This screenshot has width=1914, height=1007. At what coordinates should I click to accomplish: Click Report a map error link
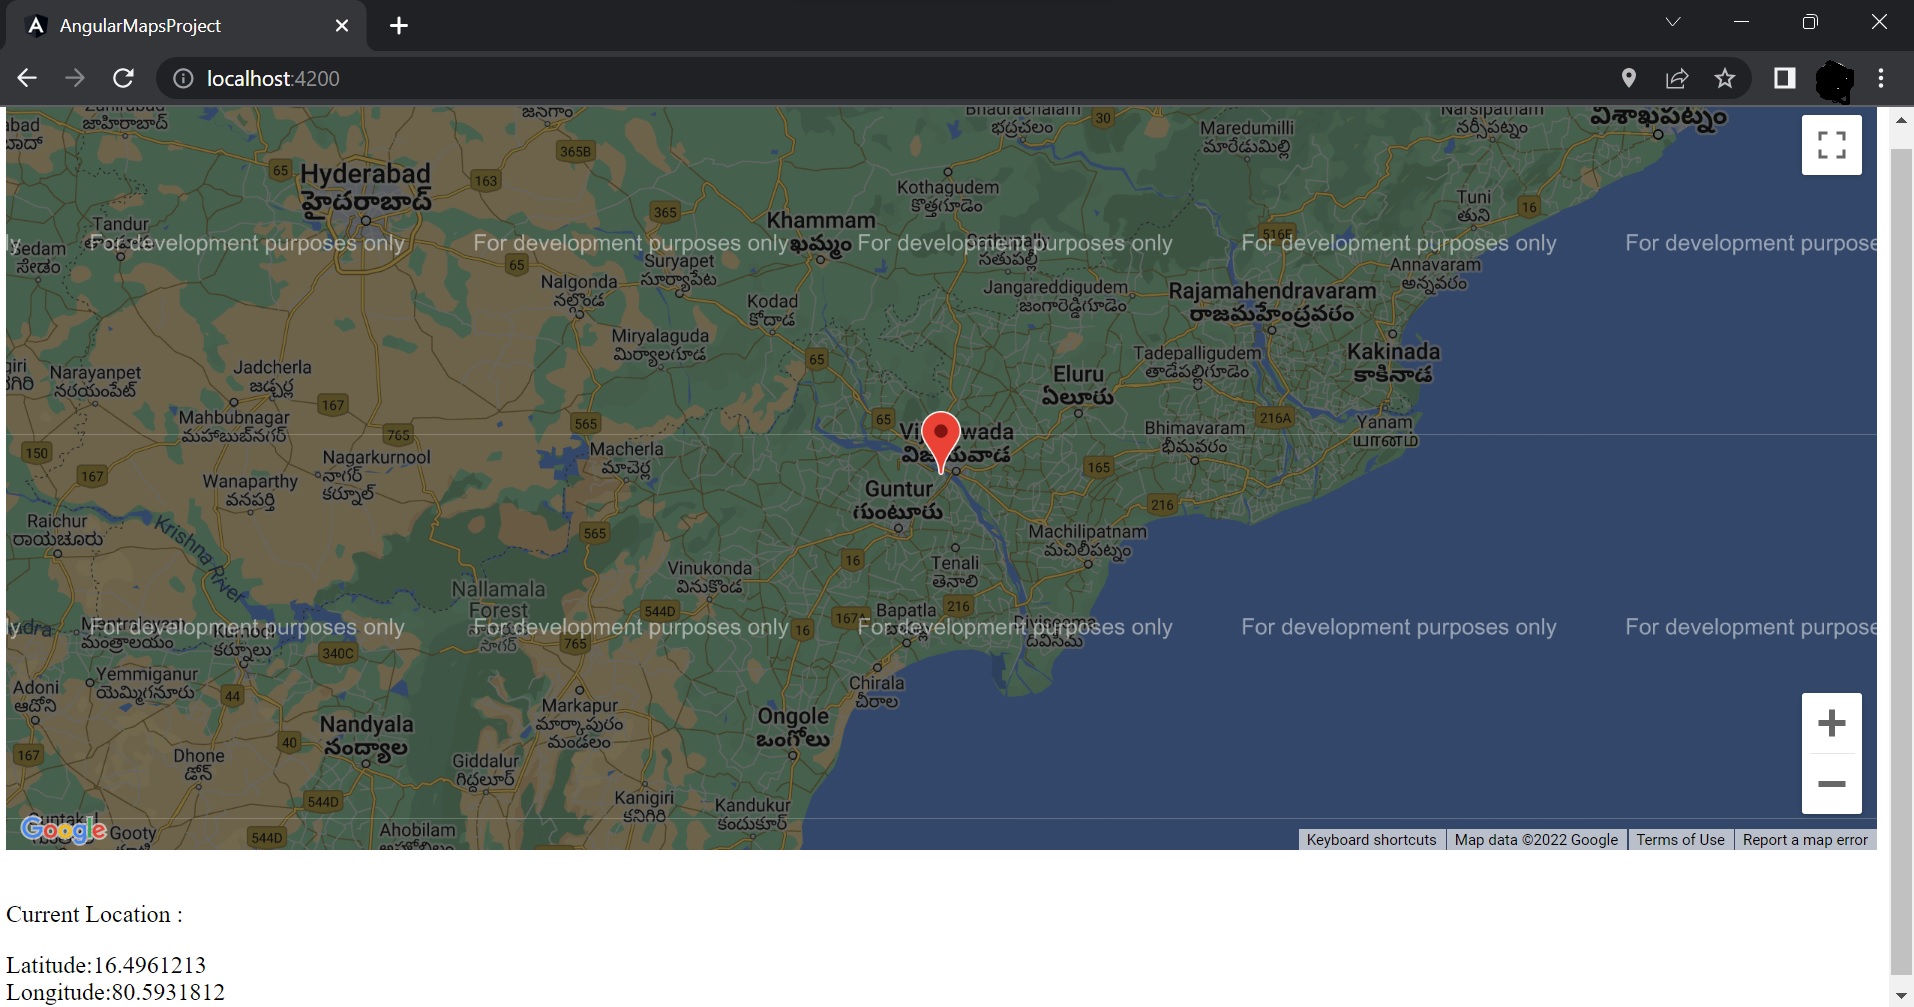tap(1804, 840)
